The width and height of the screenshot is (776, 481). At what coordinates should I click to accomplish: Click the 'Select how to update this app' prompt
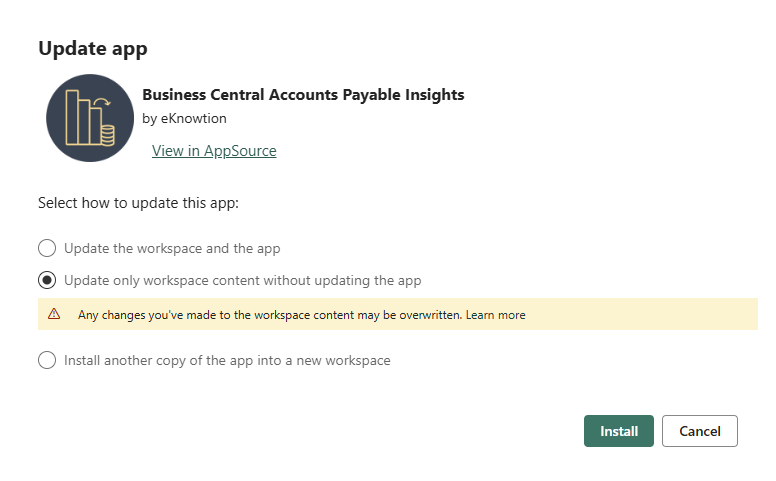point(139,203)
